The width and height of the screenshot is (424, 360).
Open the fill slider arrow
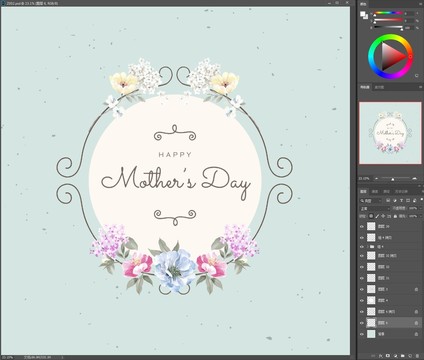(x=421, y=216)
